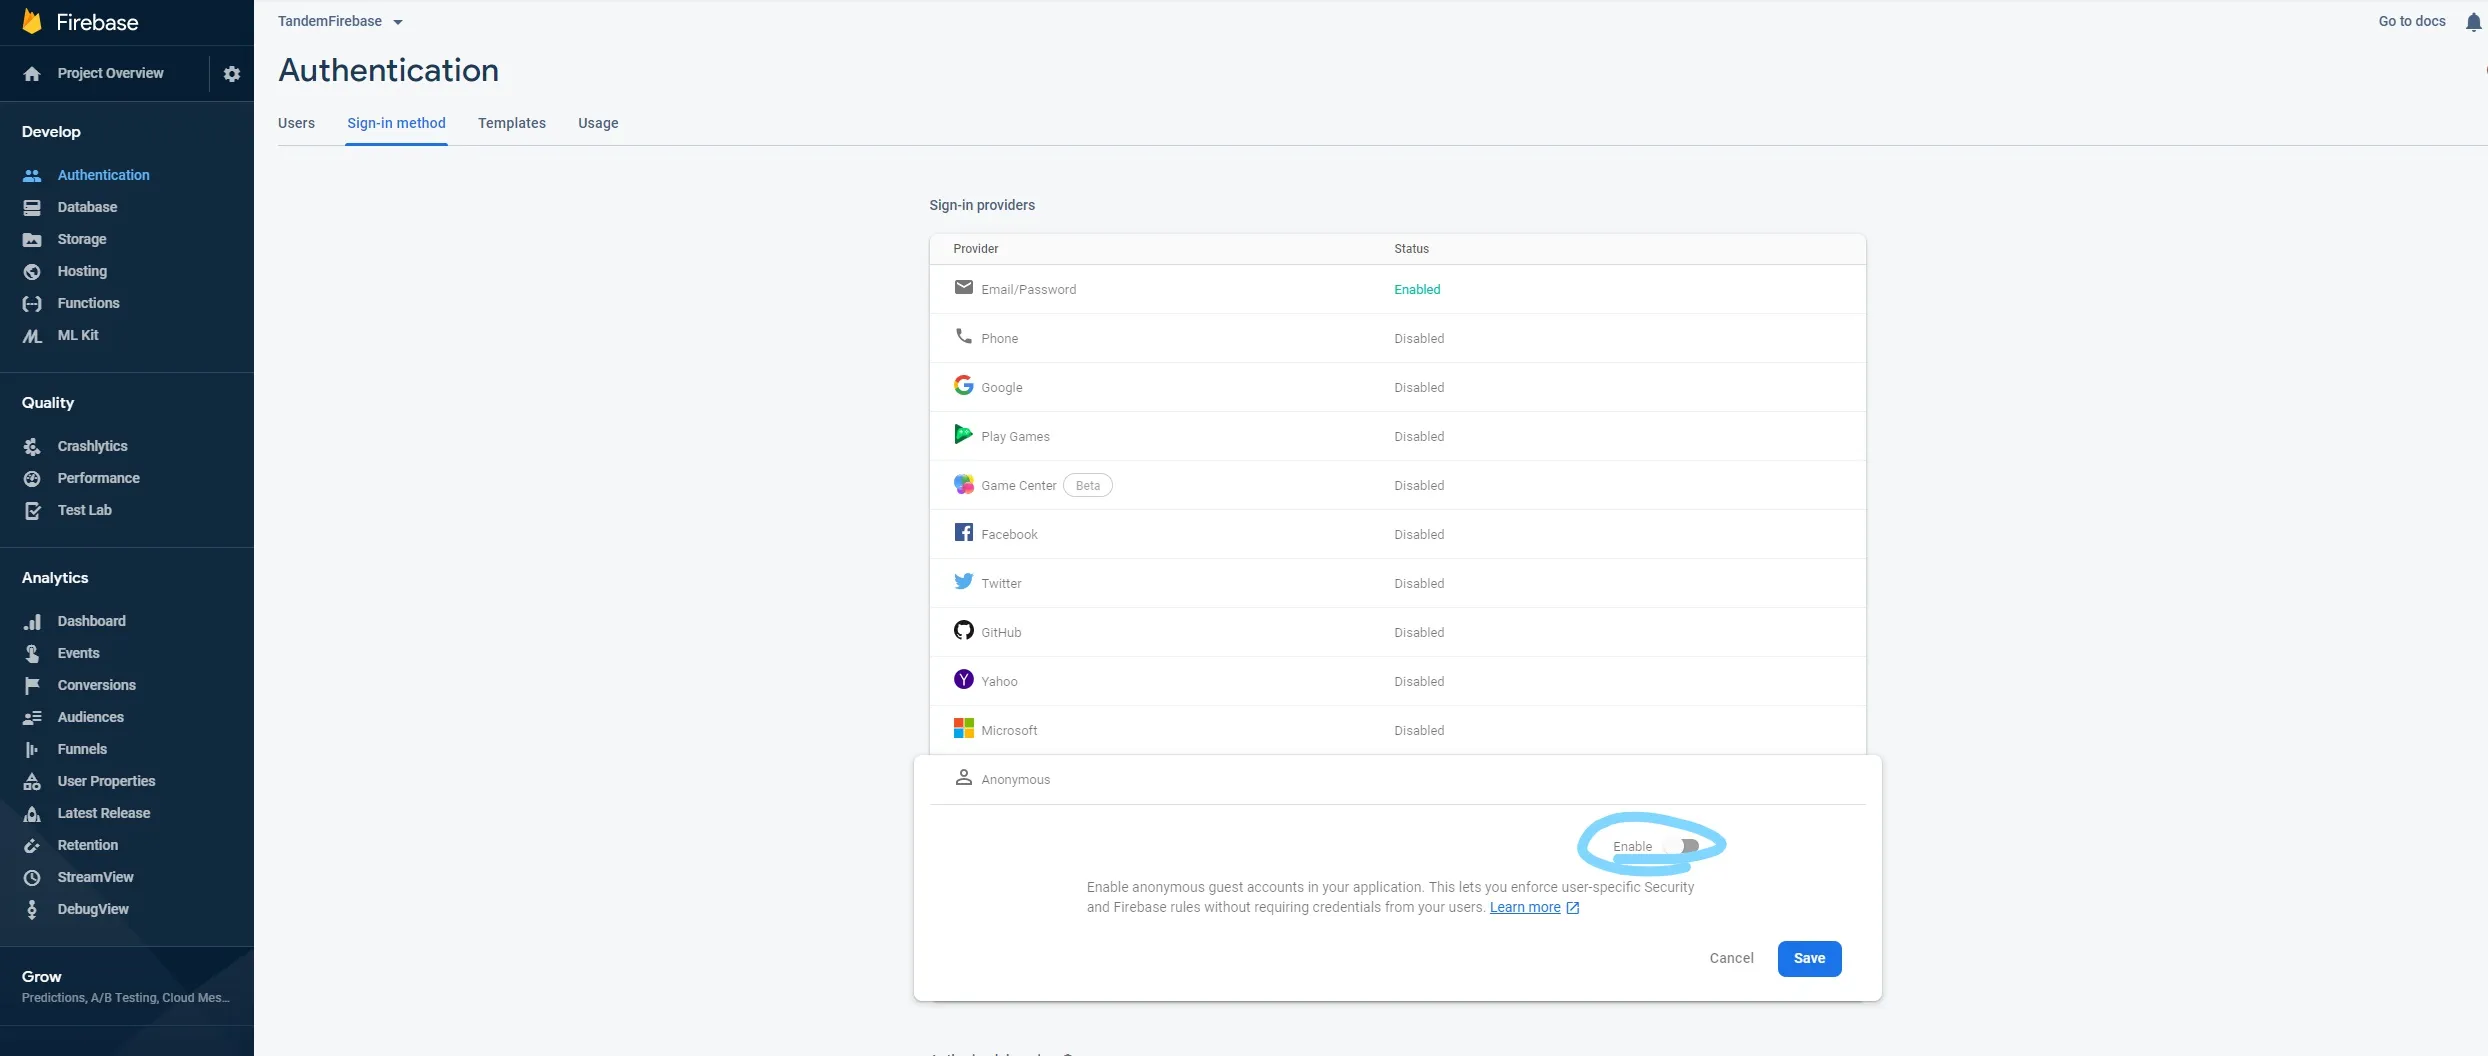Image resolution: width=2488 pixels, height=1056 pixels.
Task: Click the Test Lab checklist icon
Action: click(32, 510)
